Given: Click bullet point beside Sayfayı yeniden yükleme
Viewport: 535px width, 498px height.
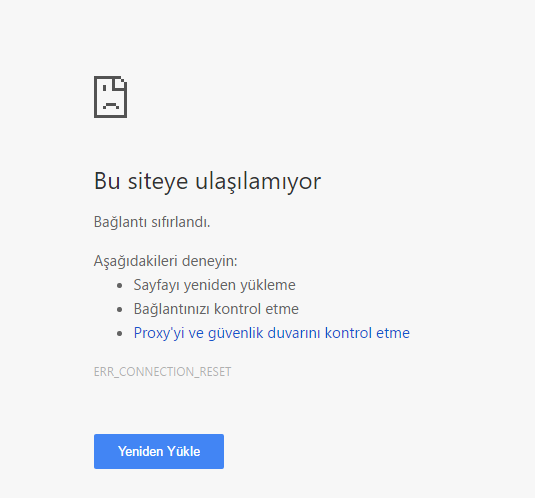Looking at the screenshot, I should [119, 286].
